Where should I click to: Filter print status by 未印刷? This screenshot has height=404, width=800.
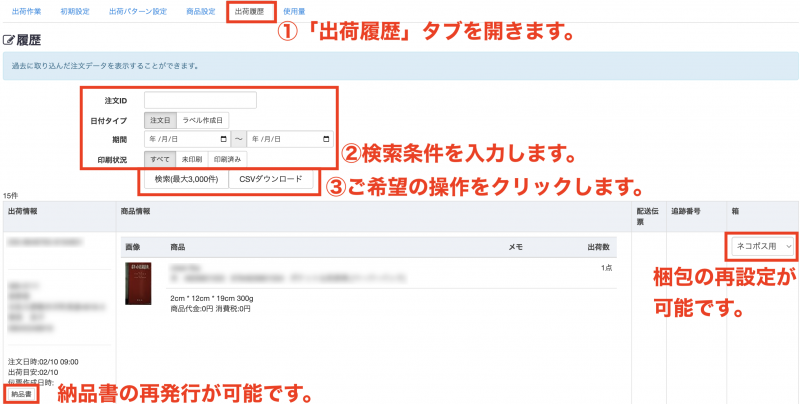tap(191, 158)
